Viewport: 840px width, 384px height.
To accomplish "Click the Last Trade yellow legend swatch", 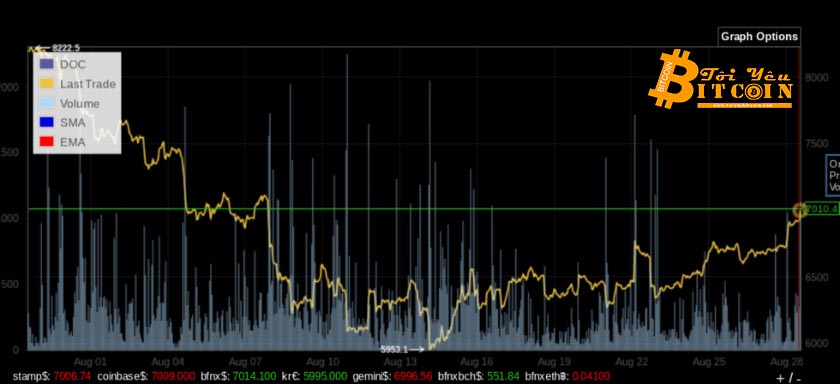I will (47, 84).
